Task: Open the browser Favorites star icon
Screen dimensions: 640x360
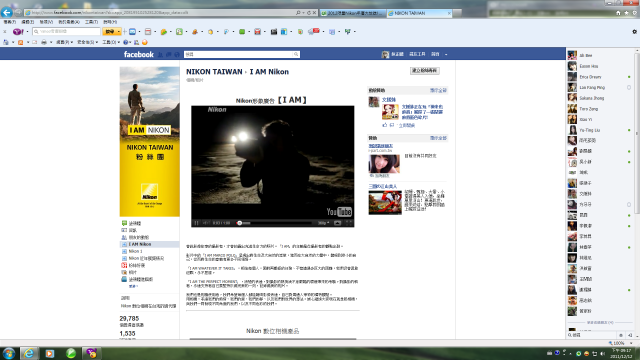Action: pos(626,13)
